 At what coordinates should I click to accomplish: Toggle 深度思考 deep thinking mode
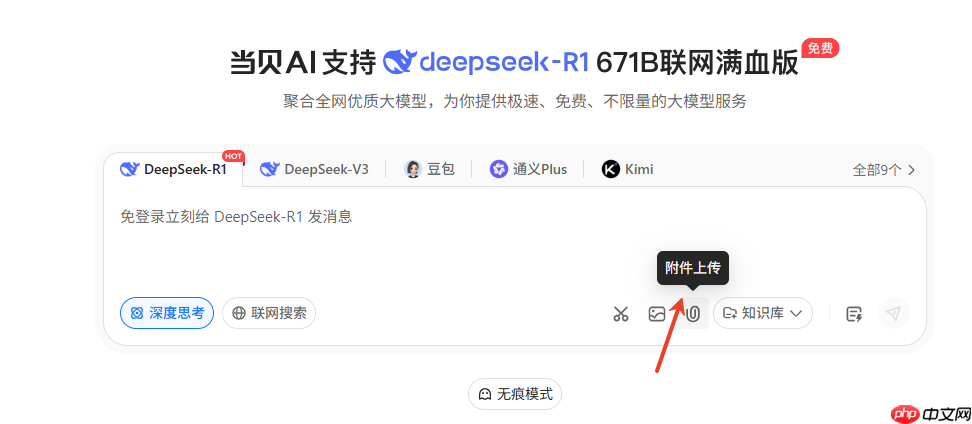pos(167,313)
